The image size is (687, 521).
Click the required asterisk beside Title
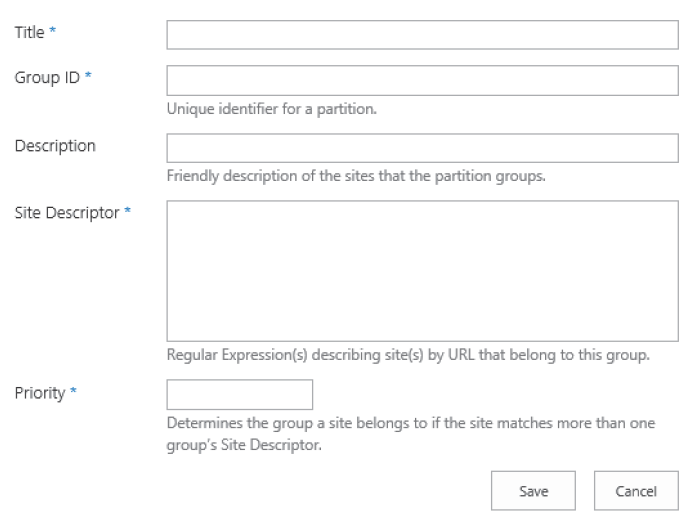[53, 34]
